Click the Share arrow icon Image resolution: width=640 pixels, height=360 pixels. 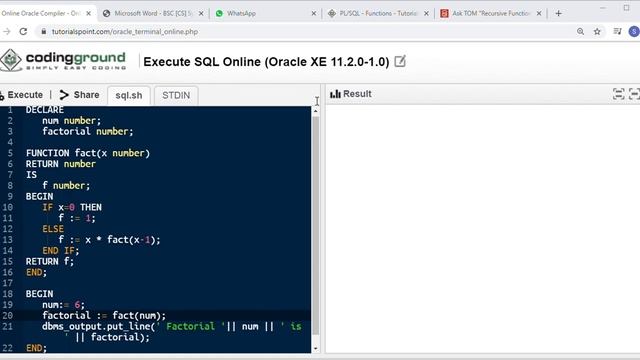(x=64, y=95)
